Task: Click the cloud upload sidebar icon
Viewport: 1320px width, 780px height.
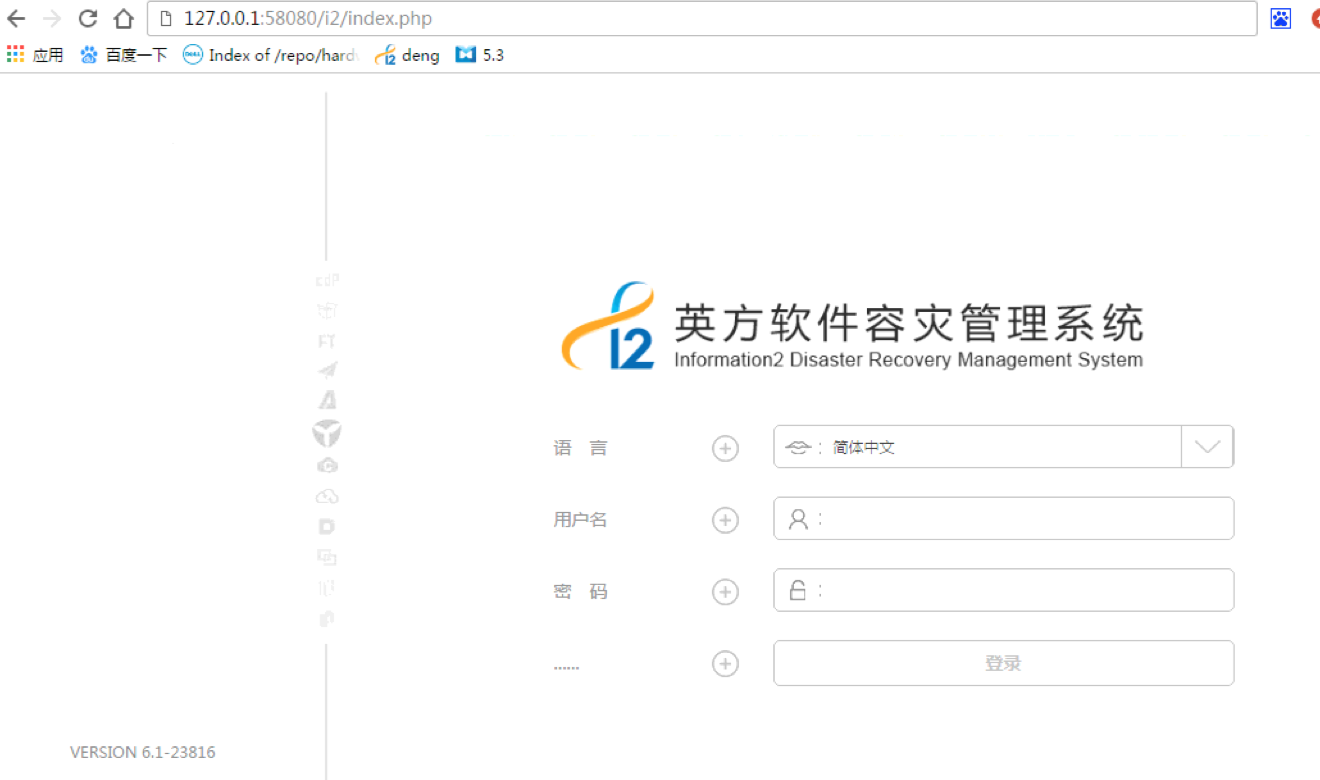Action: [327, 496]
